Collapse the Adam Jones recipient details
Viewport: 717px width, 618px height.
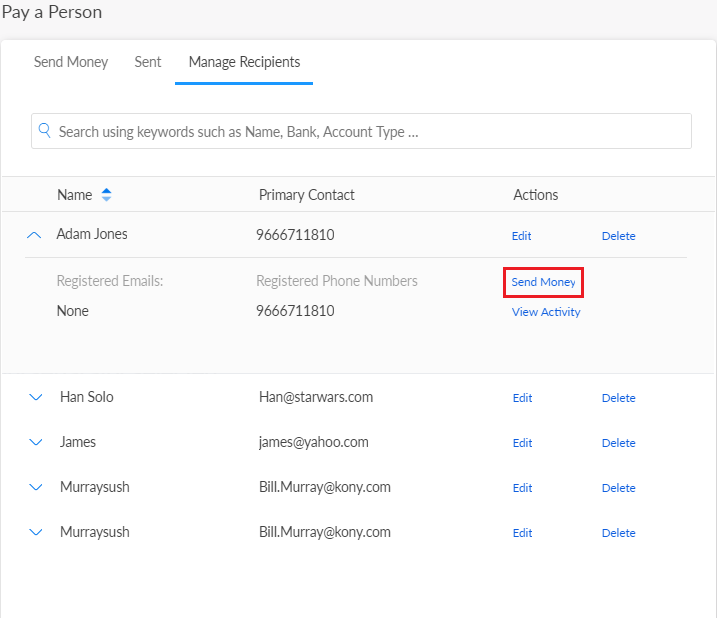(35, 235)
